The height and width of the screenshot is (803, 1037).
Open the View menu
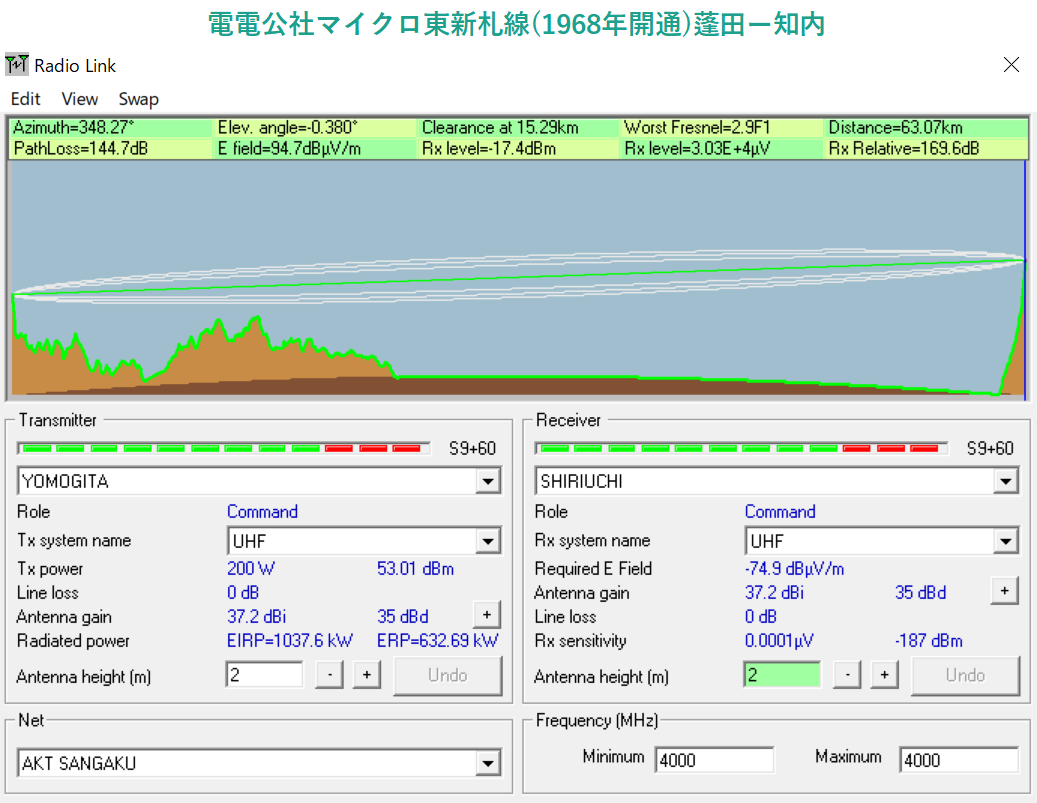click(80, 99)
